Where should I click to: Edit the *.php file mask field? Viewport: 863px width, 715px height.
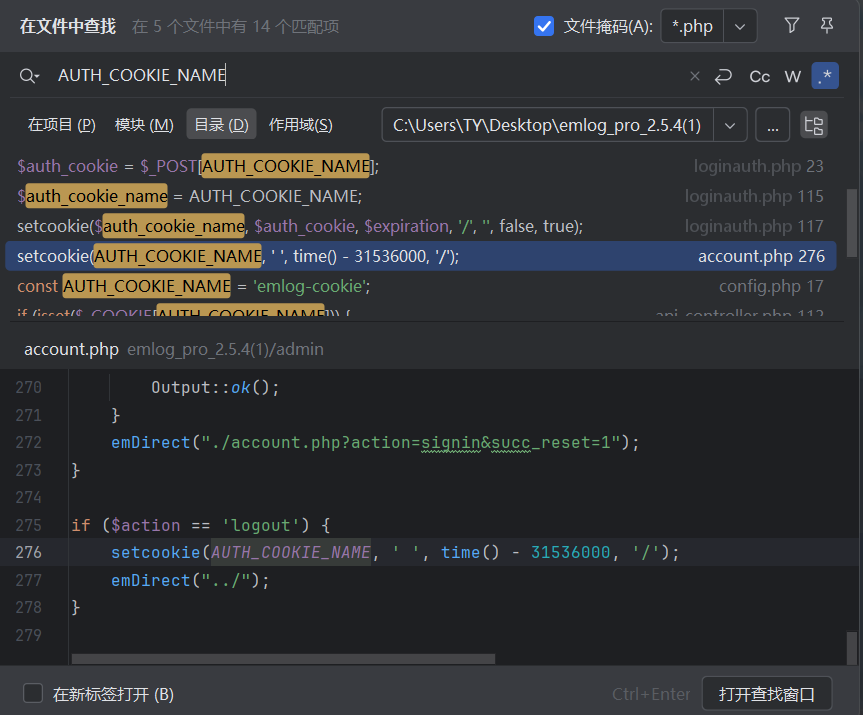(692, 26)
